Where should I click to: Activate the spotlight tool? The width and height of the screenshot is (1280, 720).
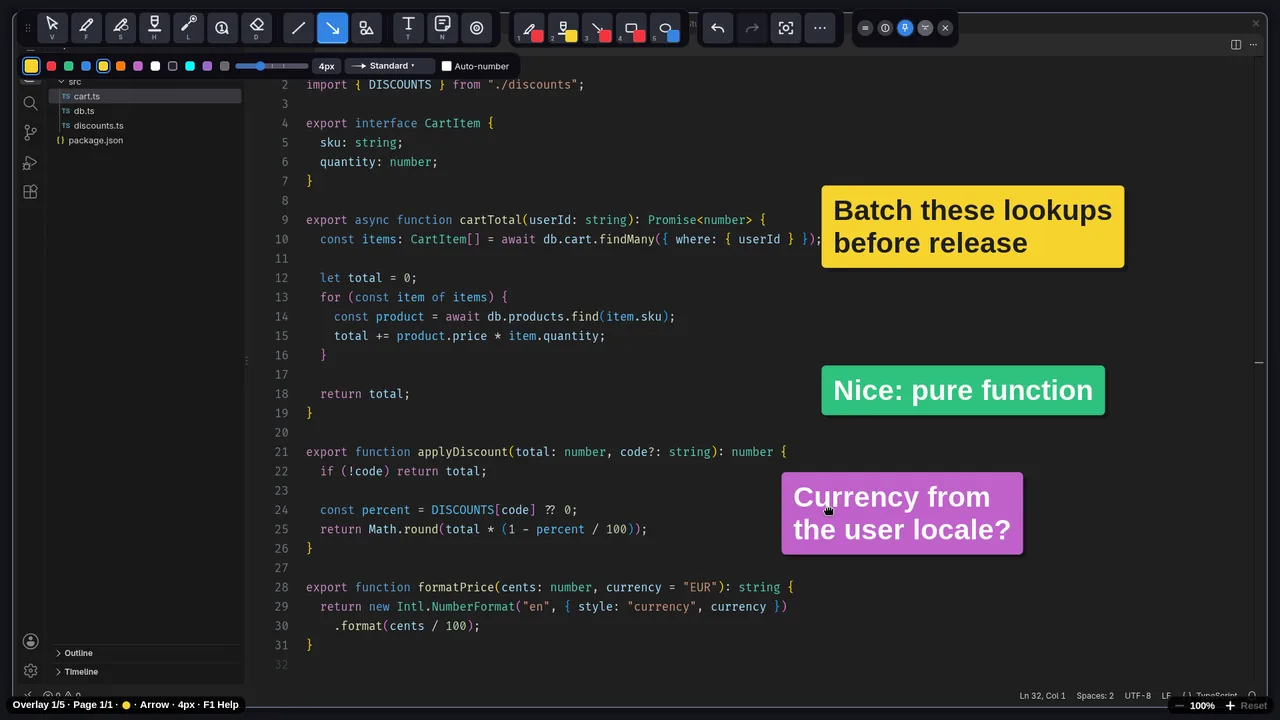coord(476,28)
